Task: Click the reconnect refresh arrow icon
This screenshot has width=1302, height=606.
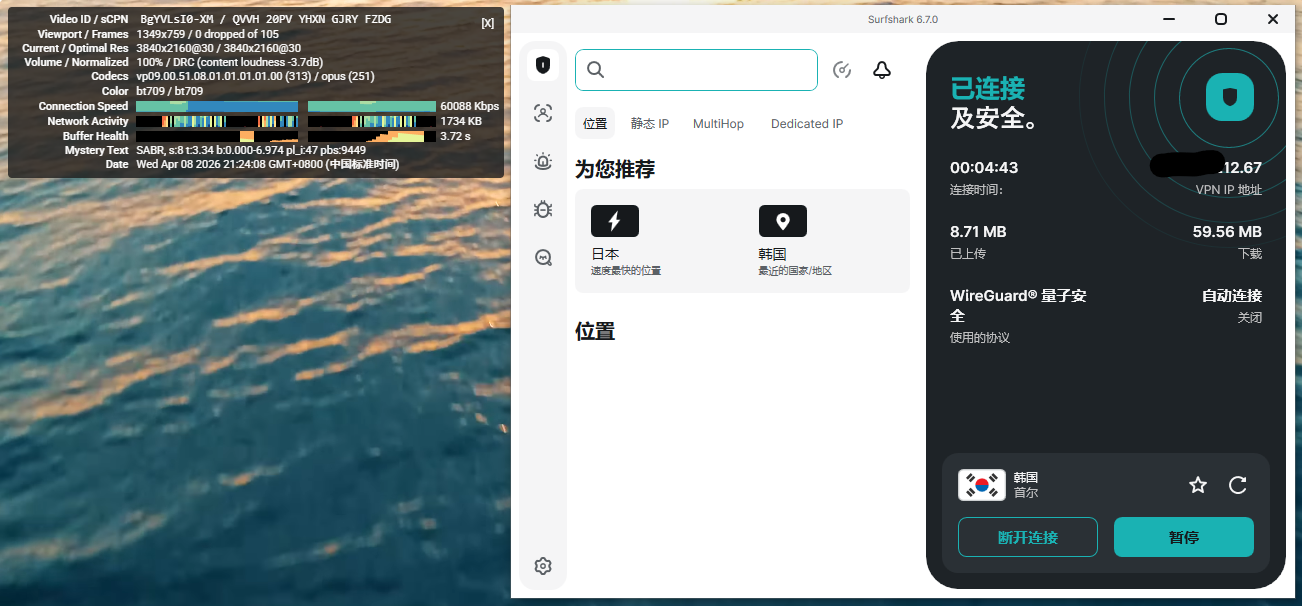Action: 1238,485
